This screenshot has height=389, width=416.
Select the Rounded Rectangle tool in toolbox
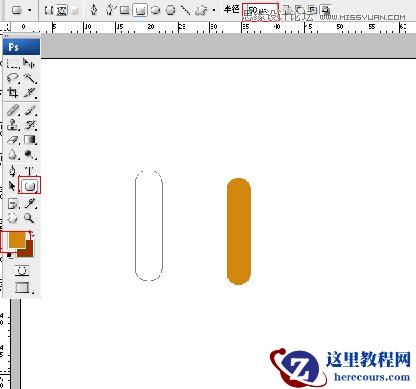[x=30, y=186]
